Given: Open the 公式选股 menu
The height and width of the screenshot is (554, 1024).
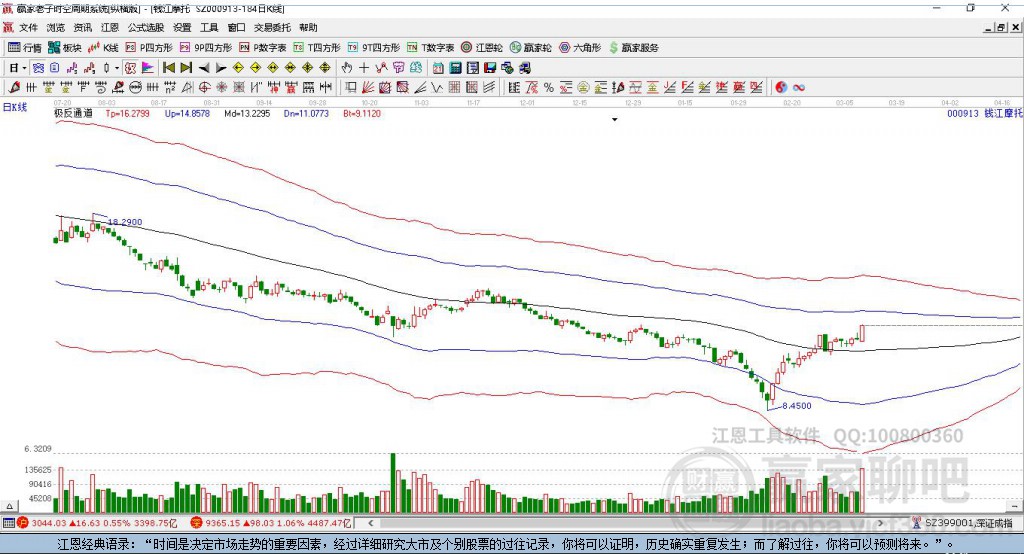Looking at the screenshot, I should point(146,27).
